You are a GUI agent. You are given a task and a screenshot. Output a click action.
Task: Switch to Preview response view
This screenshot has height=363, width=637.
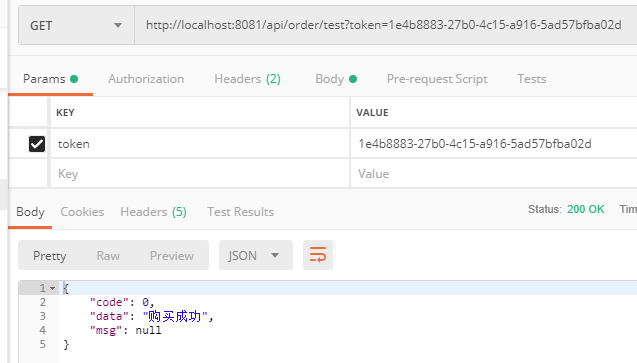click(172, 255)
